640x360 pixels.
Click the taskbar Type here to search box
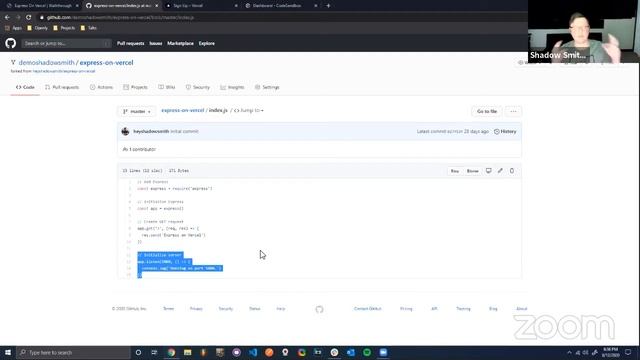tap(73, 353)
